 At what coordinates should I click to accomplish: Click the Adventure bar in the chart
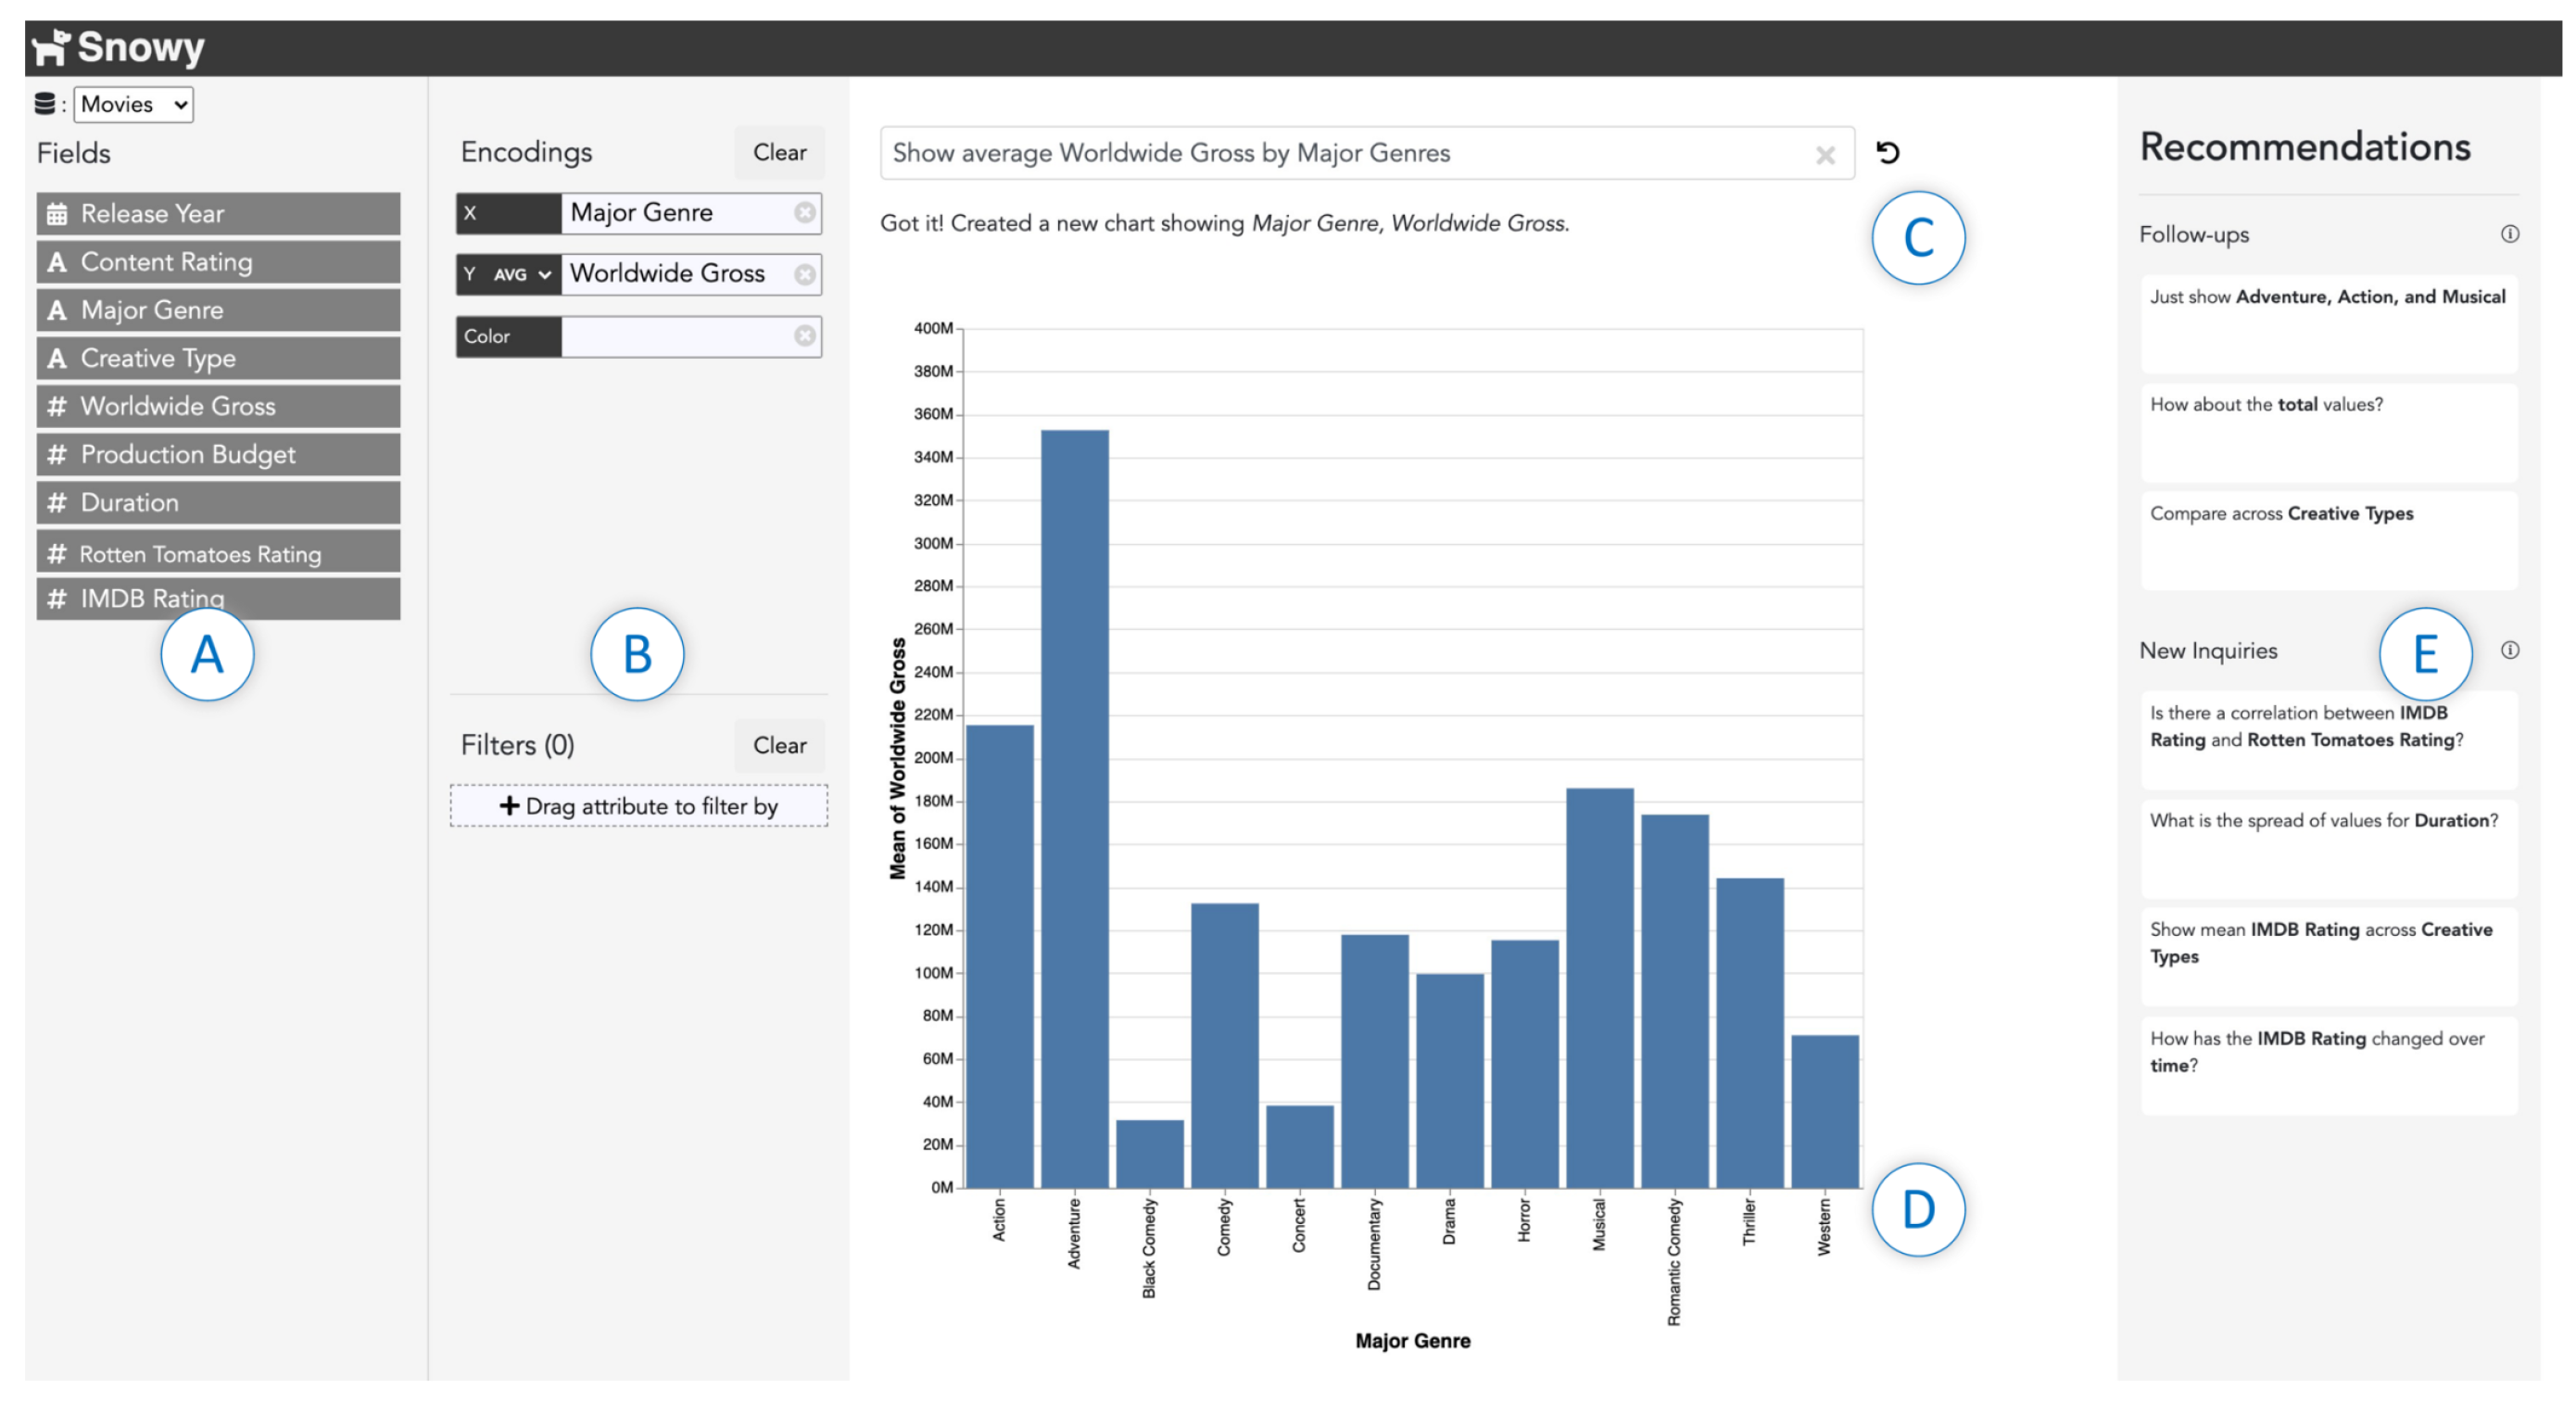pos(1074,808)
